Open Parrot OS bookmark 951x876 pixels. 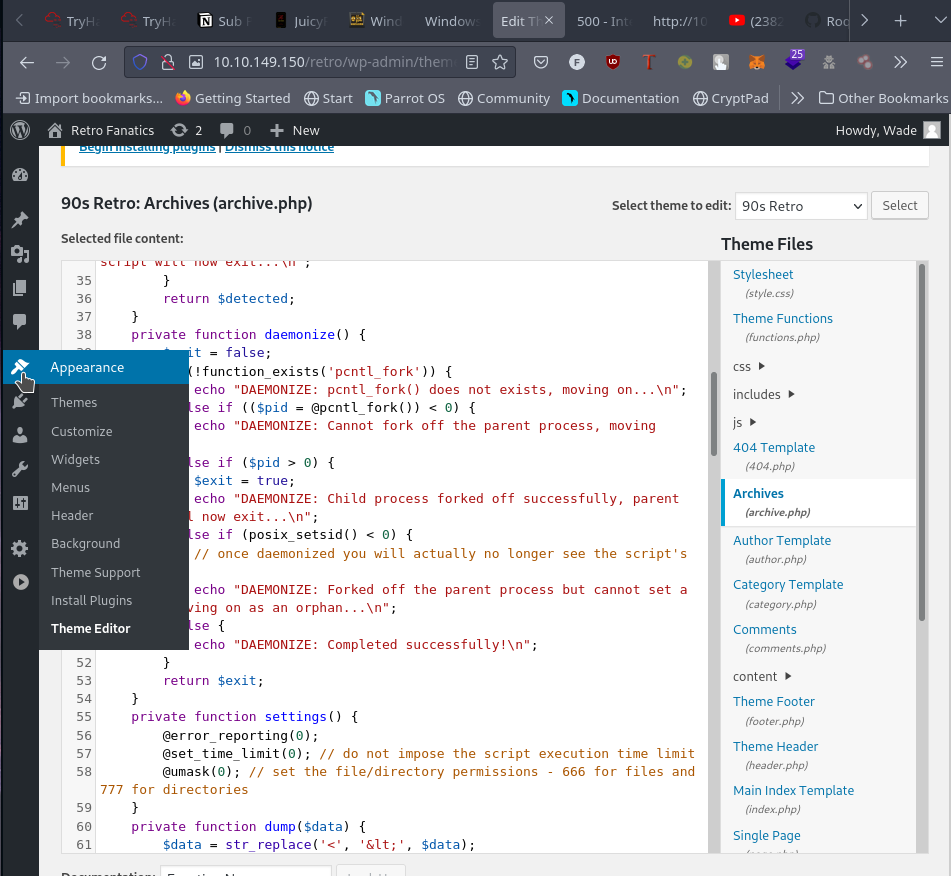405,98
